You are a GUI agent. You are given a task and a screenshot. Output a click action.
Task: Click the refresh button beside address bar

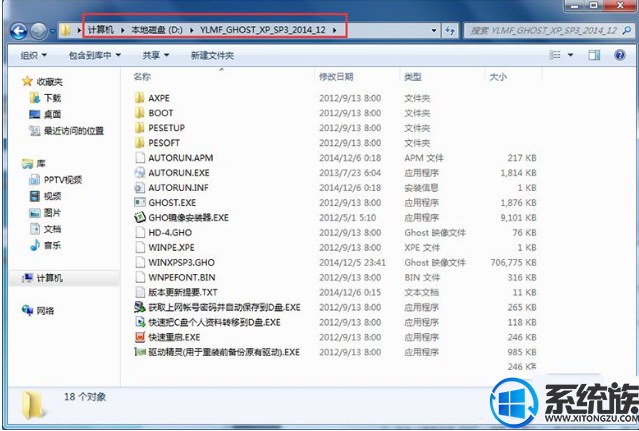(x=450, y=31)
